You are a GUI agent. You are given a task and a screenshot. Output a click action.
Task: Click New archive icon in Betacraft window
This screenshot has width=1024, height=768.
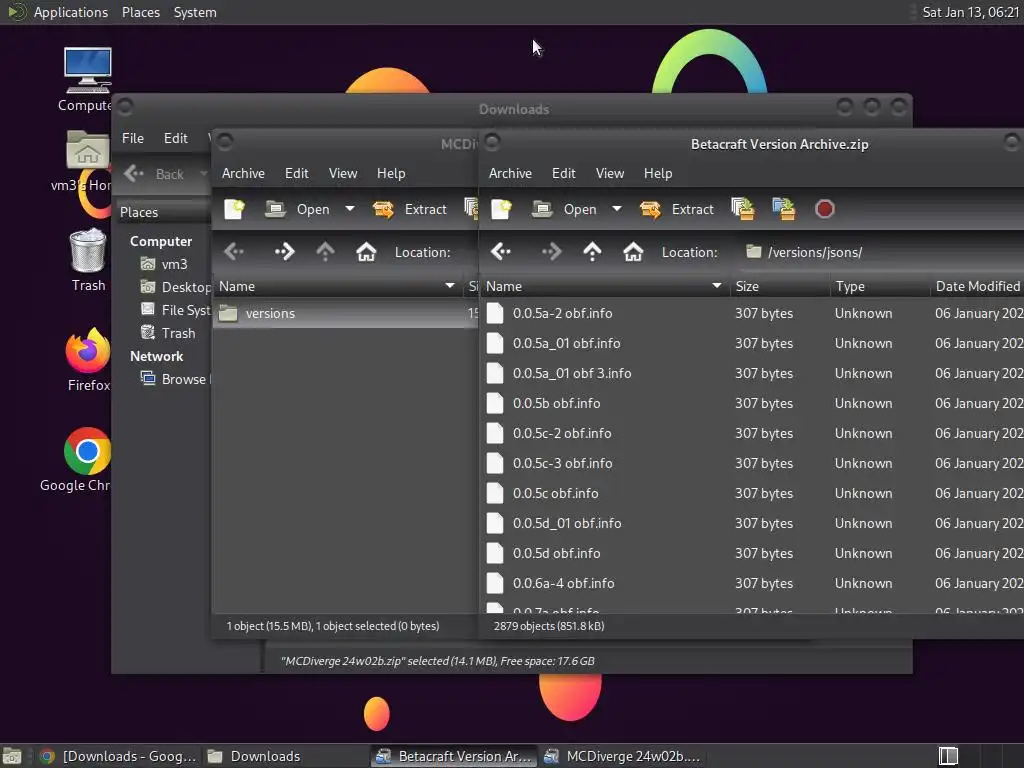point(501,210)
